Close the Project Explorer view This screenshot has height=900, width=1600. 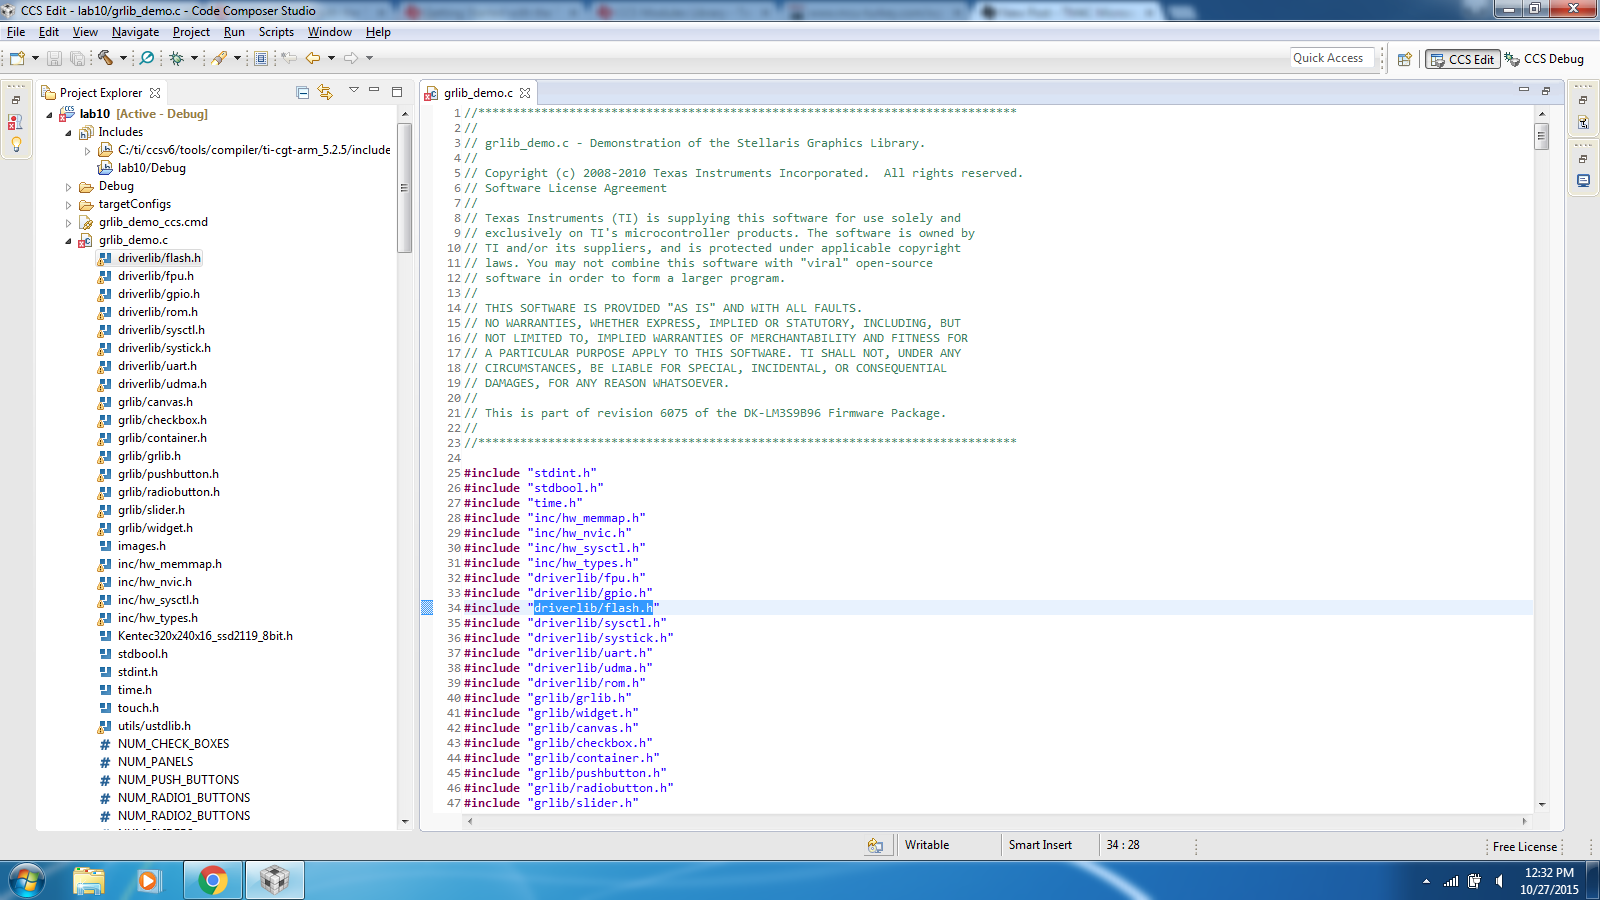[155, 93]
